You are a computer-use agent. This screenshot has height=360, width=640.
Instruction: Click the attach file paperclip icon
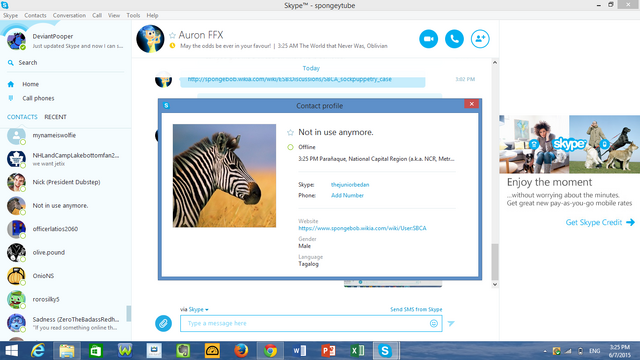(x=163, y=323)
